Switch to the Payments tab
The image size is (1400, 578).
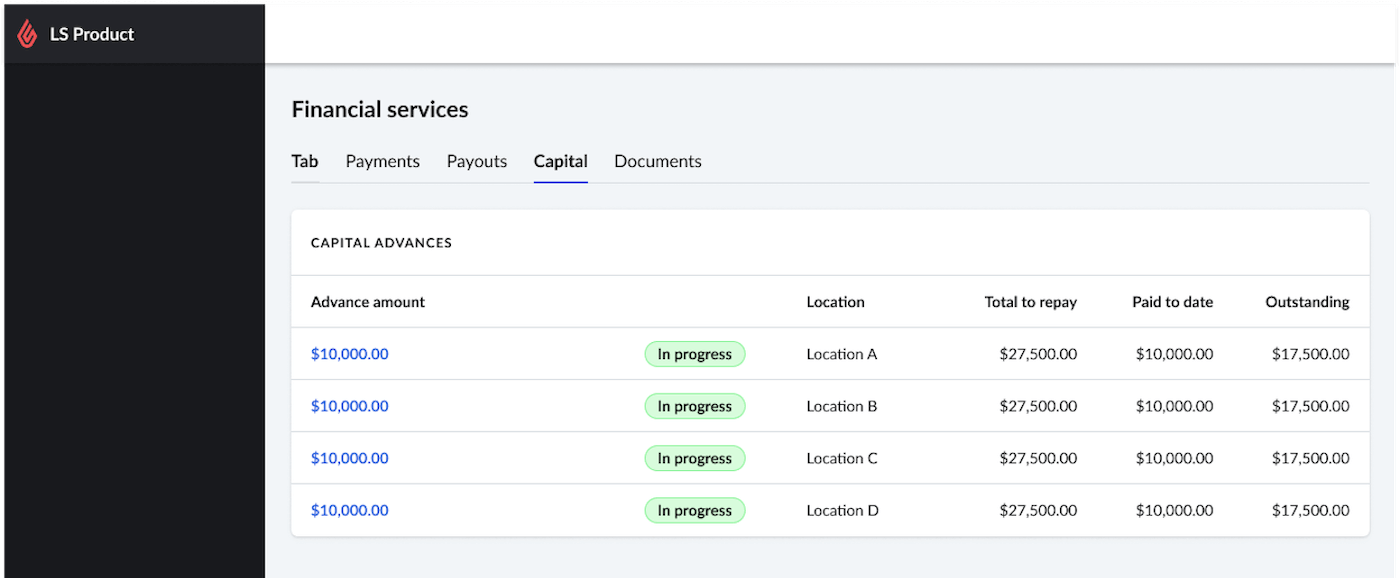click(382, 161)
